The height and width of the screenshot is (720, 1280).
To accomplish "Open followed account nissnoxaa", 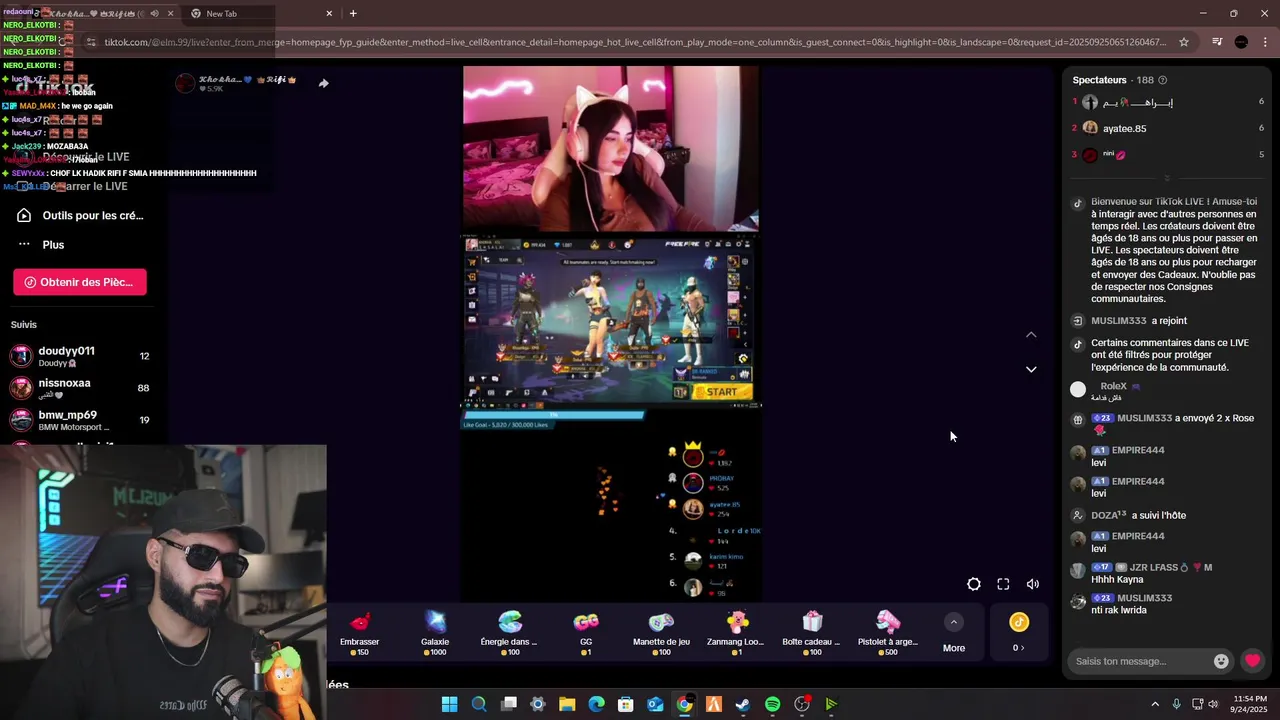I will point(80,388).
